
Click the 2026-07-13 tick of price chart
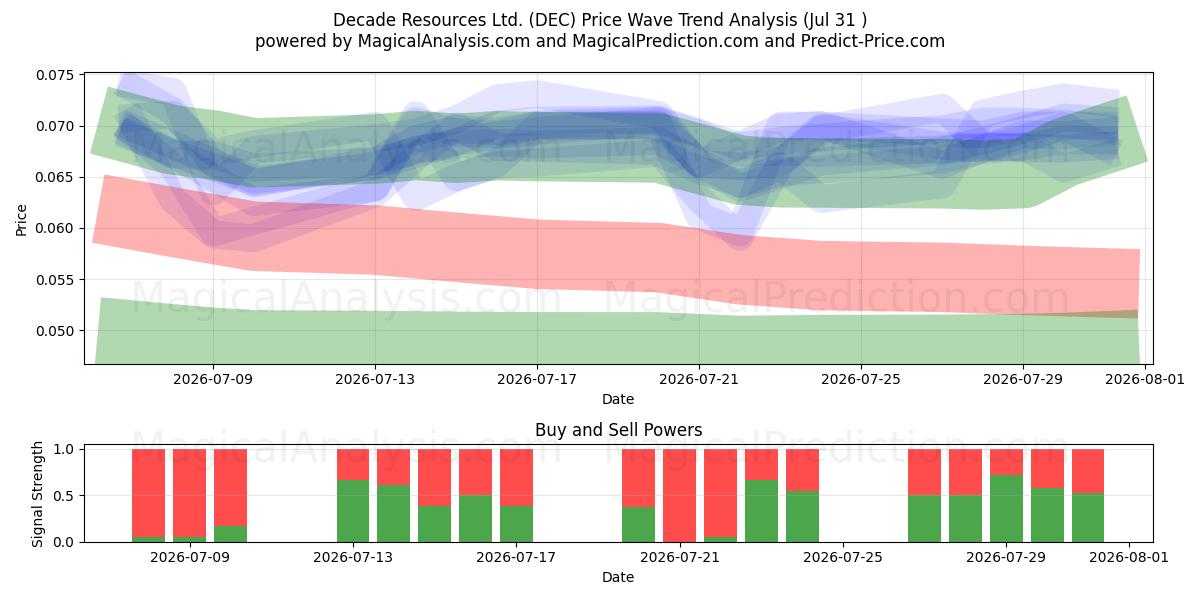tap(375, 379)
